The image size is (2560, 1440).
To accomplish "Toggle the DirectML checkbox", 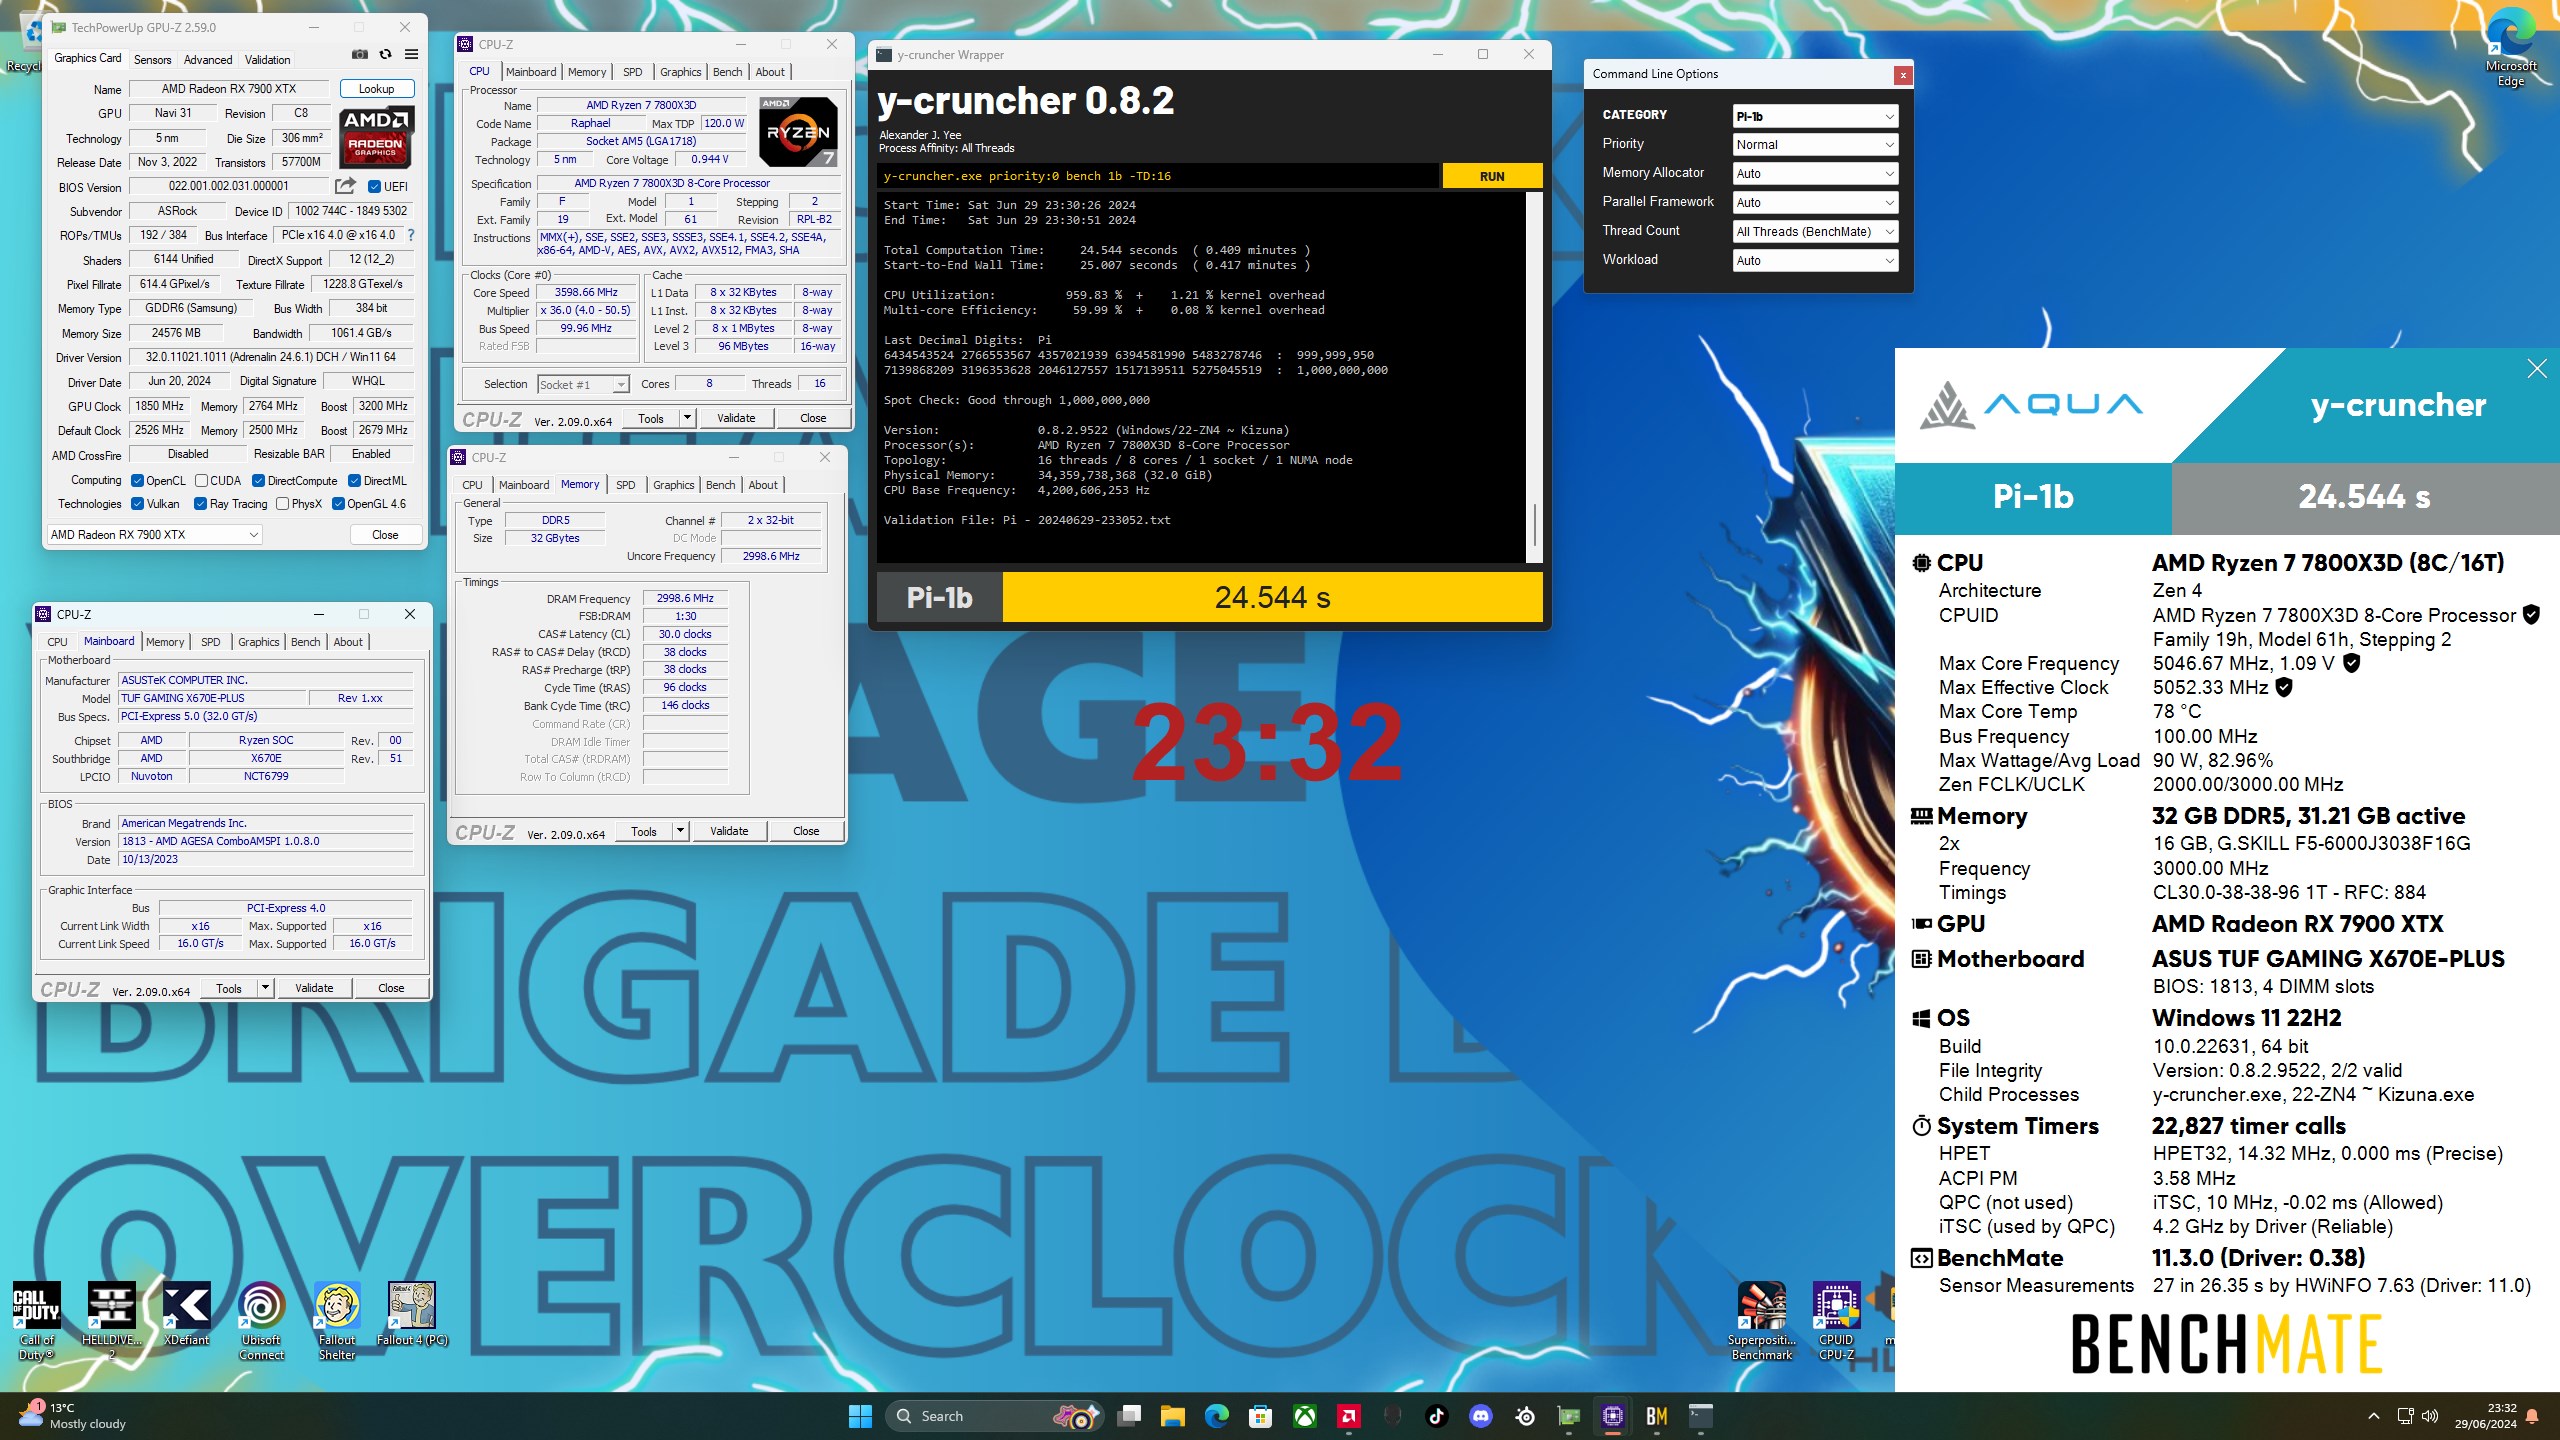I will 354,481.
